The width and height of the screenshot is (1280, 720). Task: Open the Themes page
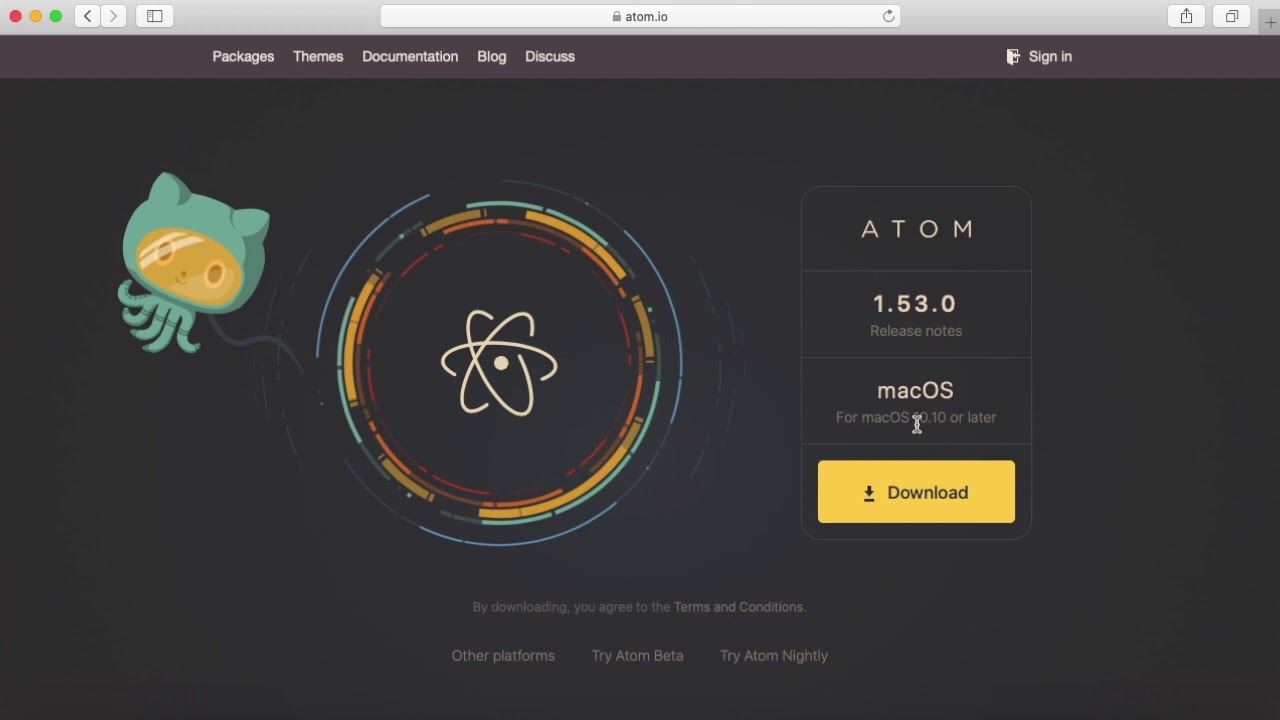[318, 57]
